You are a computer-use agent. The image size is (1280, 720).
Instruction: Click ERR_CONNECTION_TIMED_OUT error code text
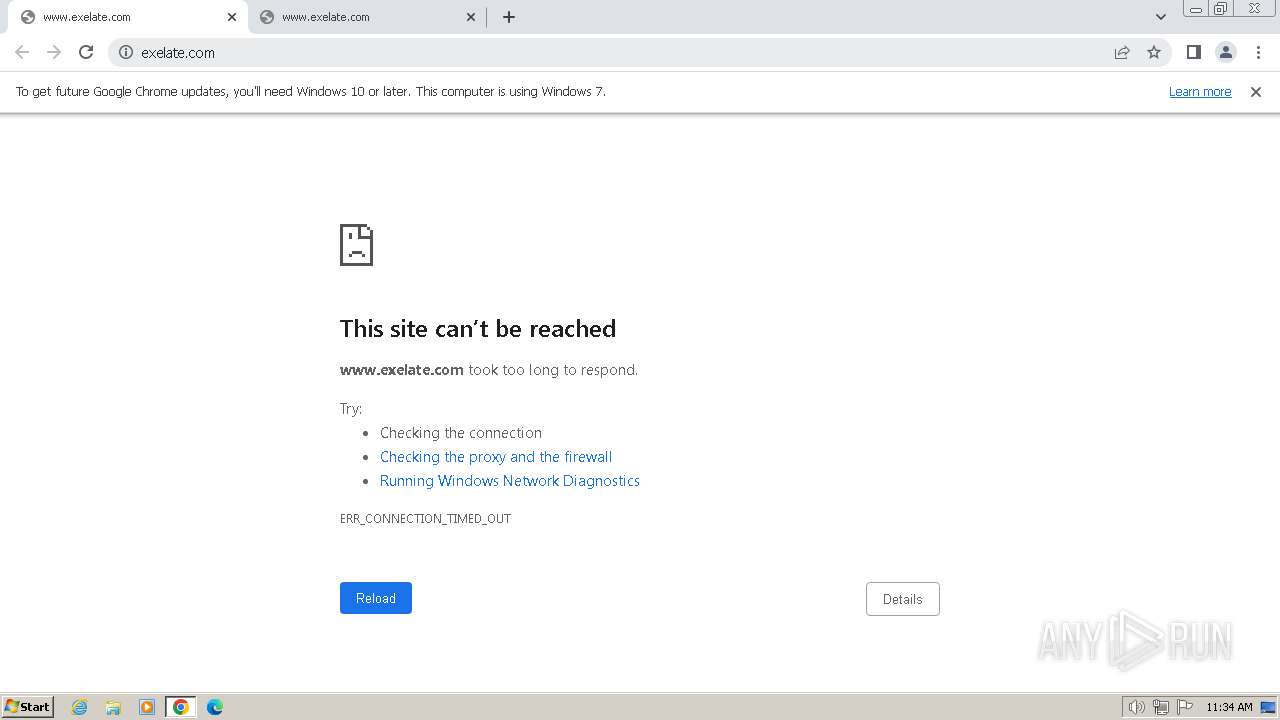[x=425, y=519]
